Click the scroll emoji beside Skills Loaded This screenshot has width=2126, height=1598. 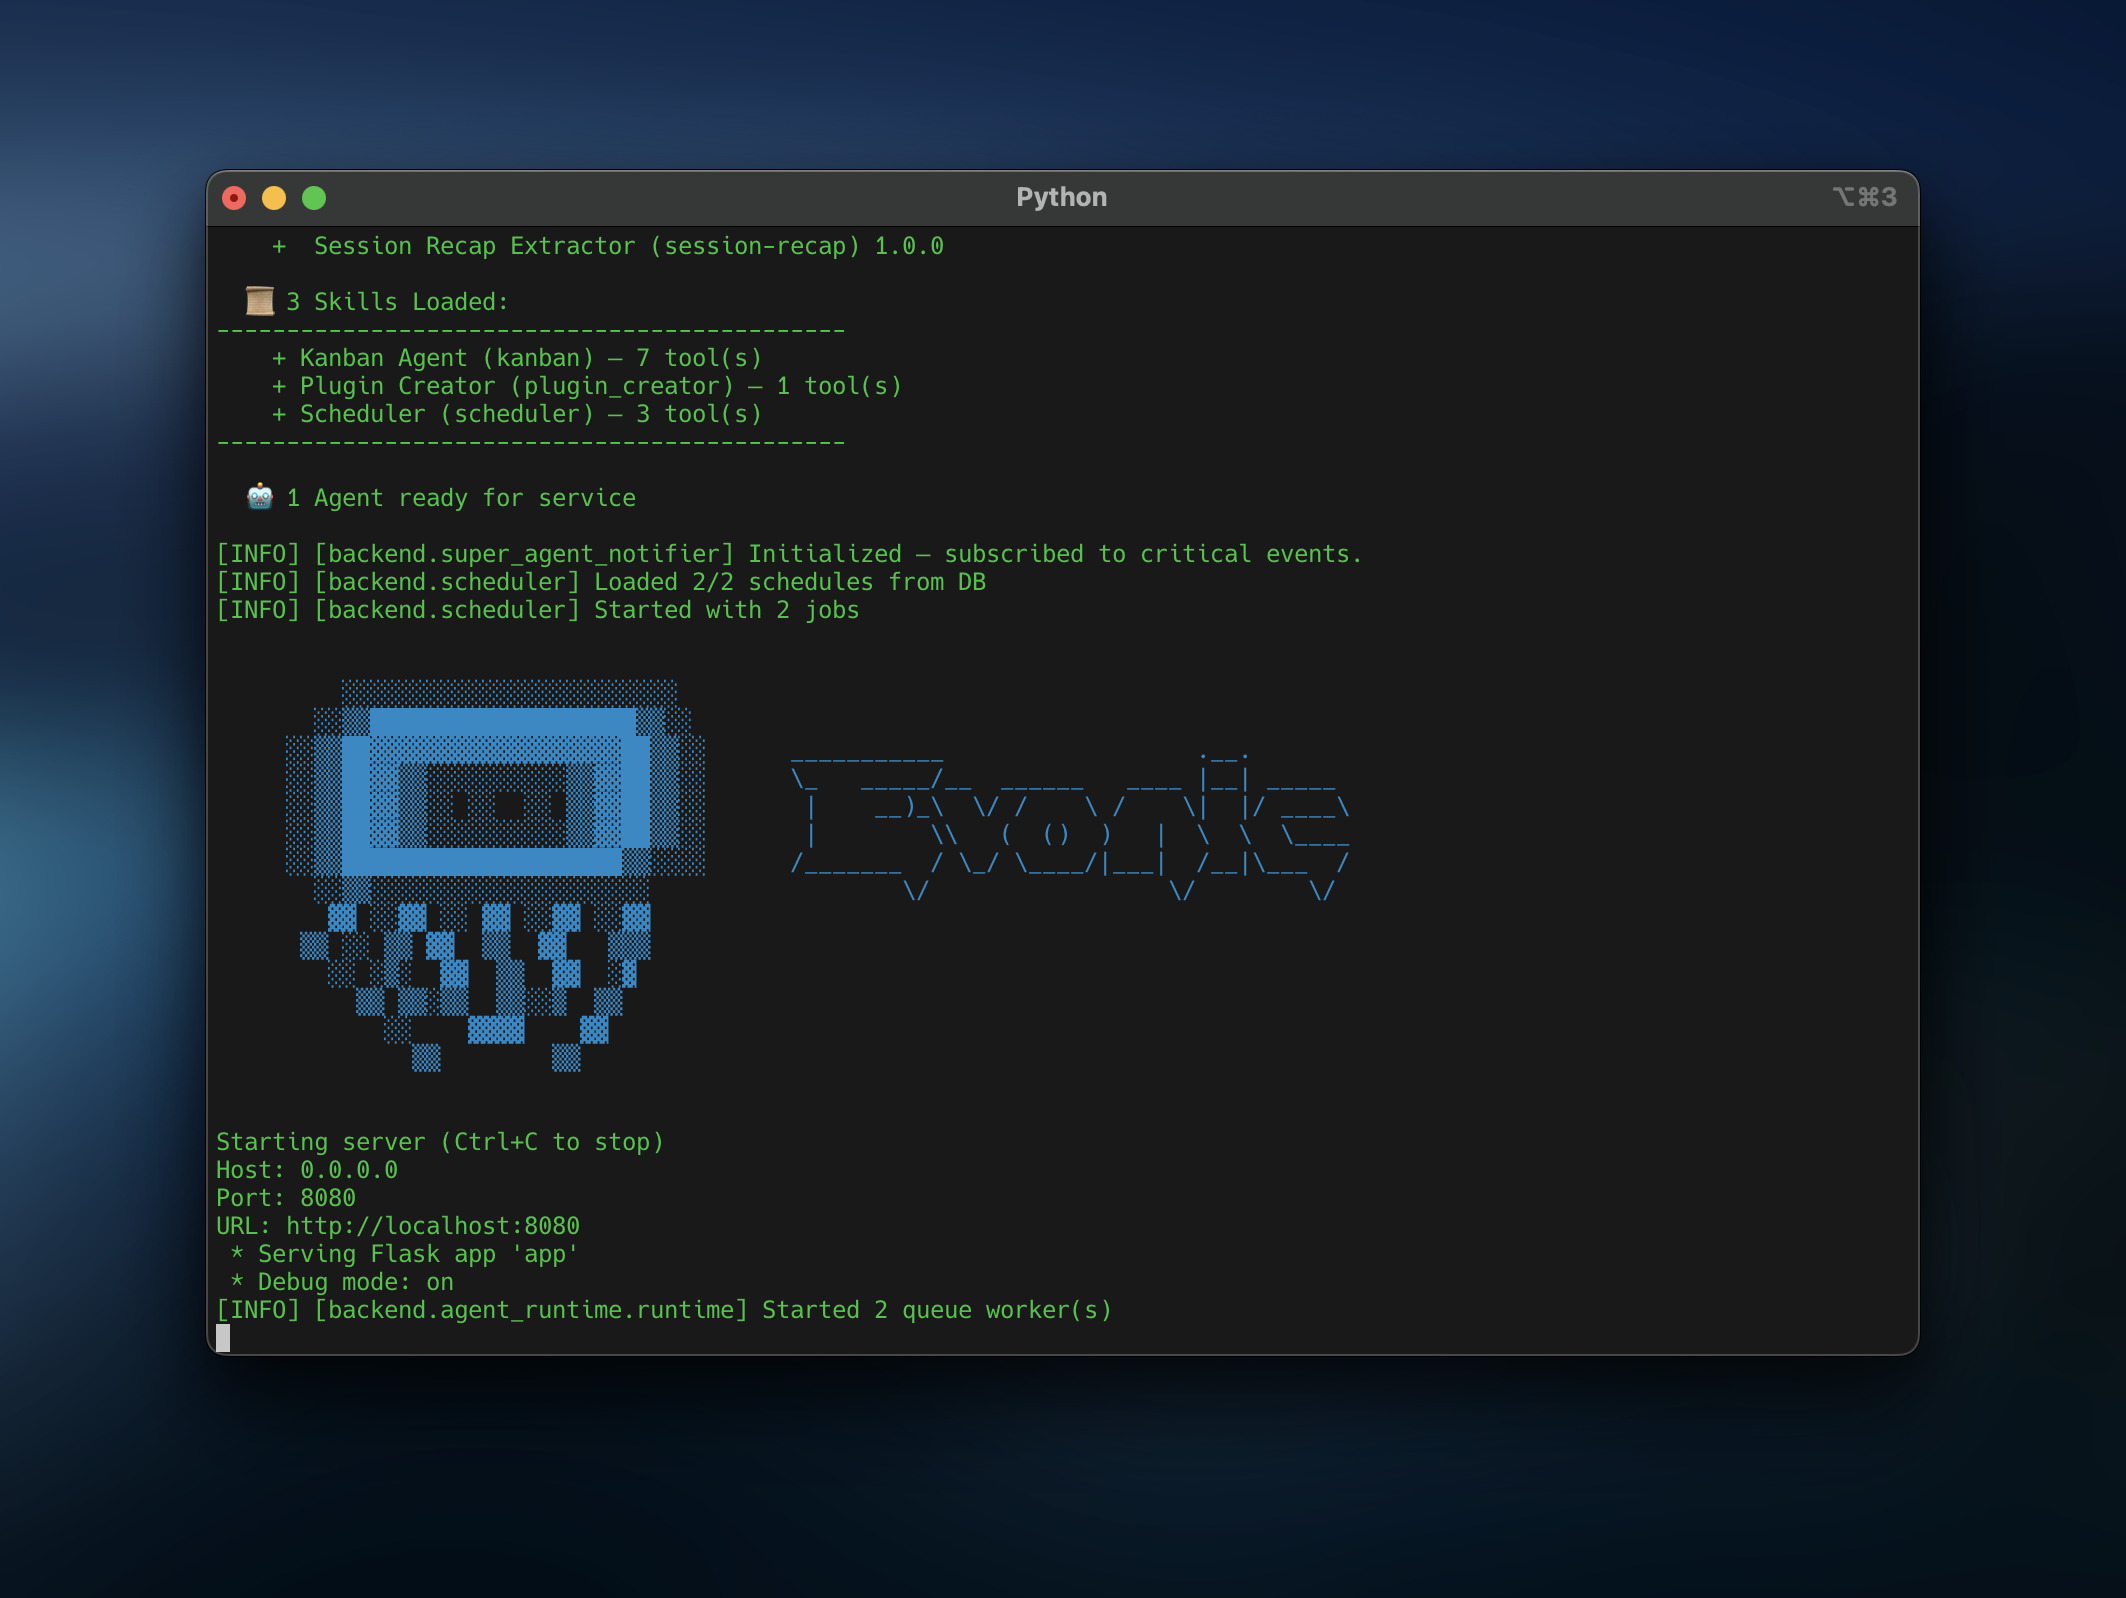click(x=260, y=301)
